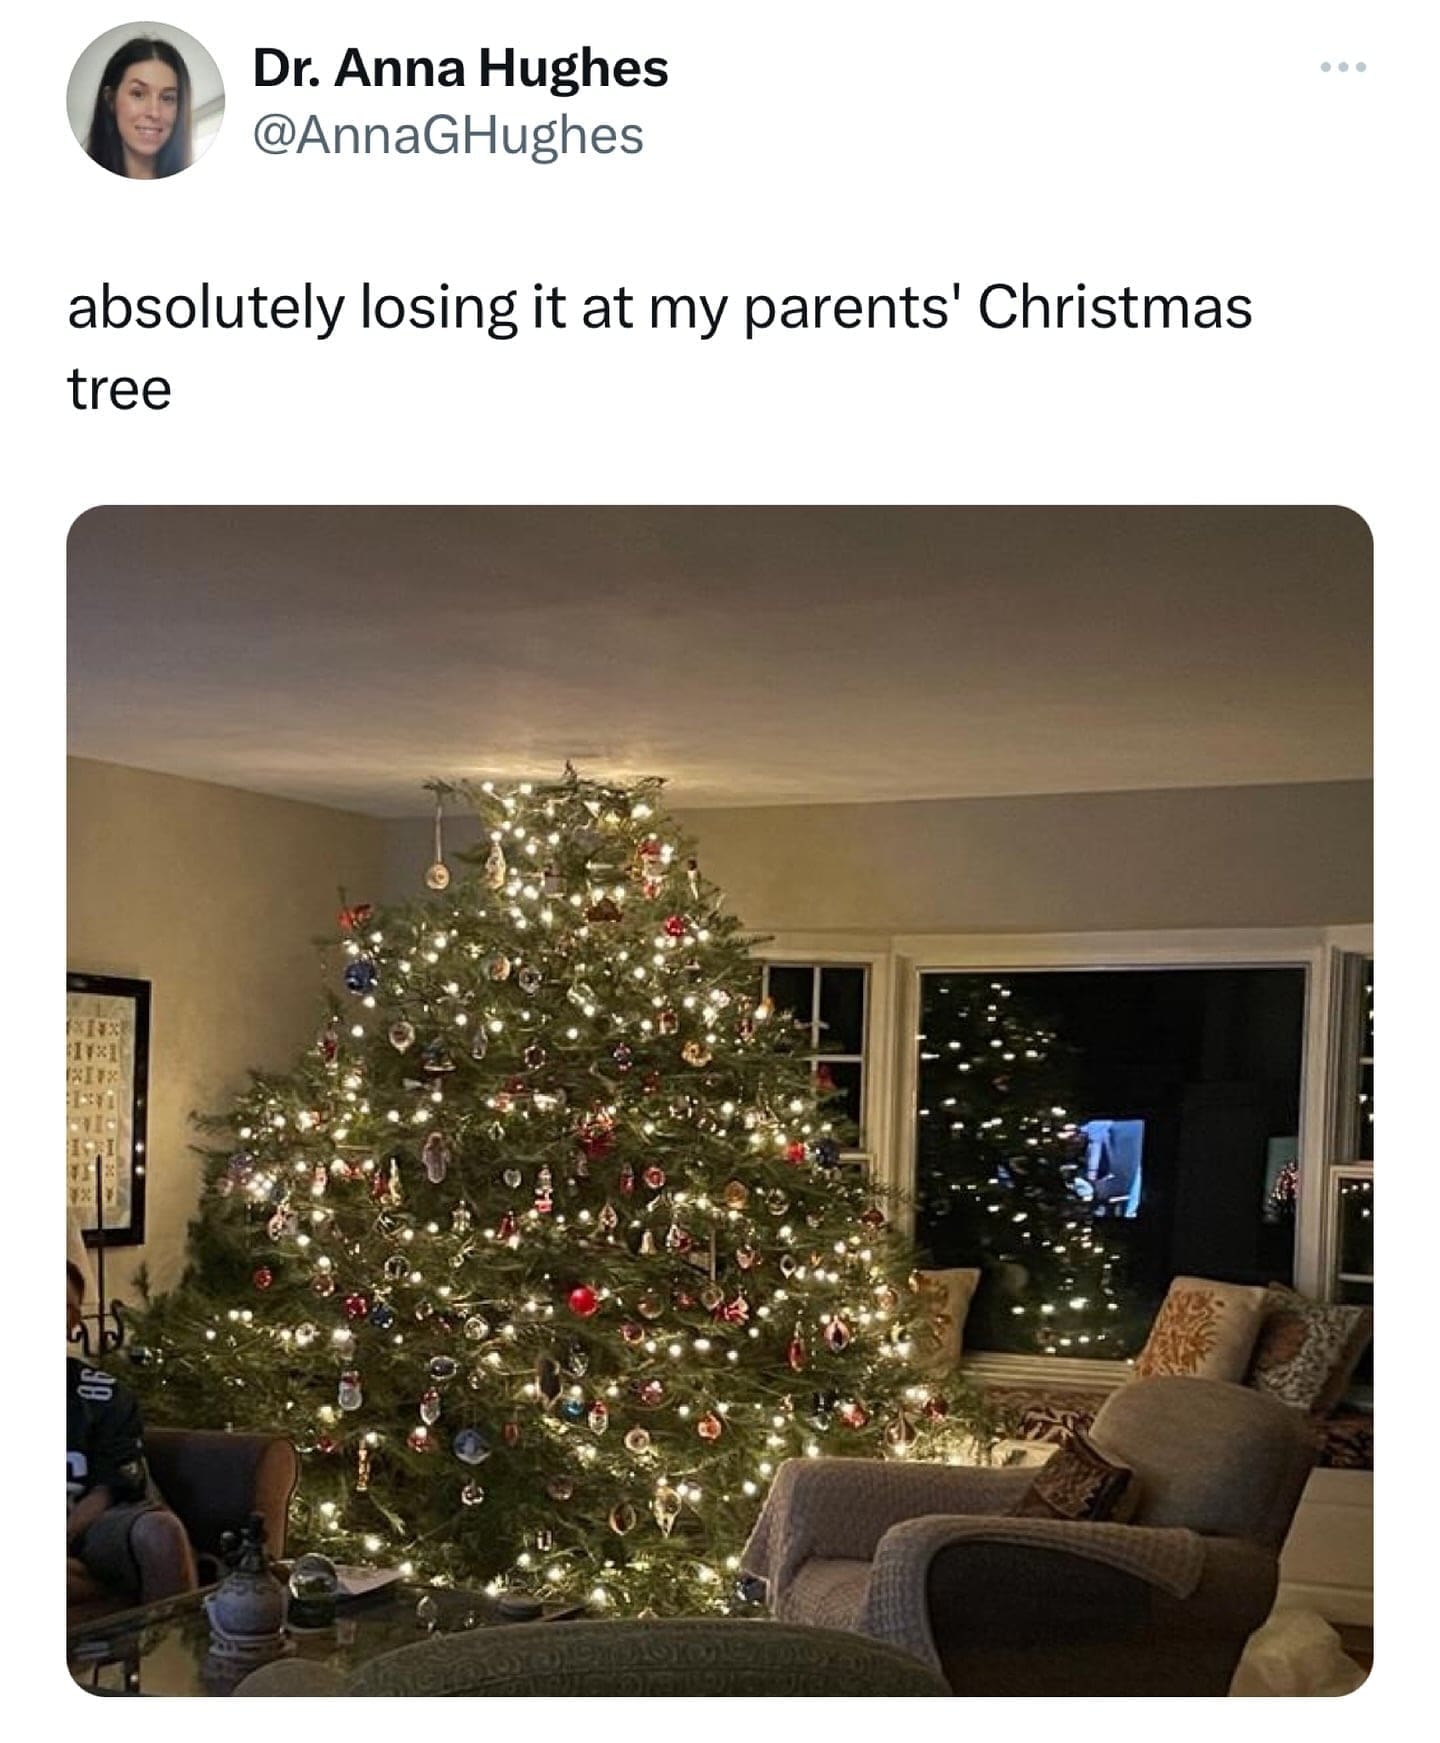Image resolution: width=1440 pixels, height=1743 pixels.
Task: Click the bright screen reflection in the window
Action: click(x=1112, y=1167)
